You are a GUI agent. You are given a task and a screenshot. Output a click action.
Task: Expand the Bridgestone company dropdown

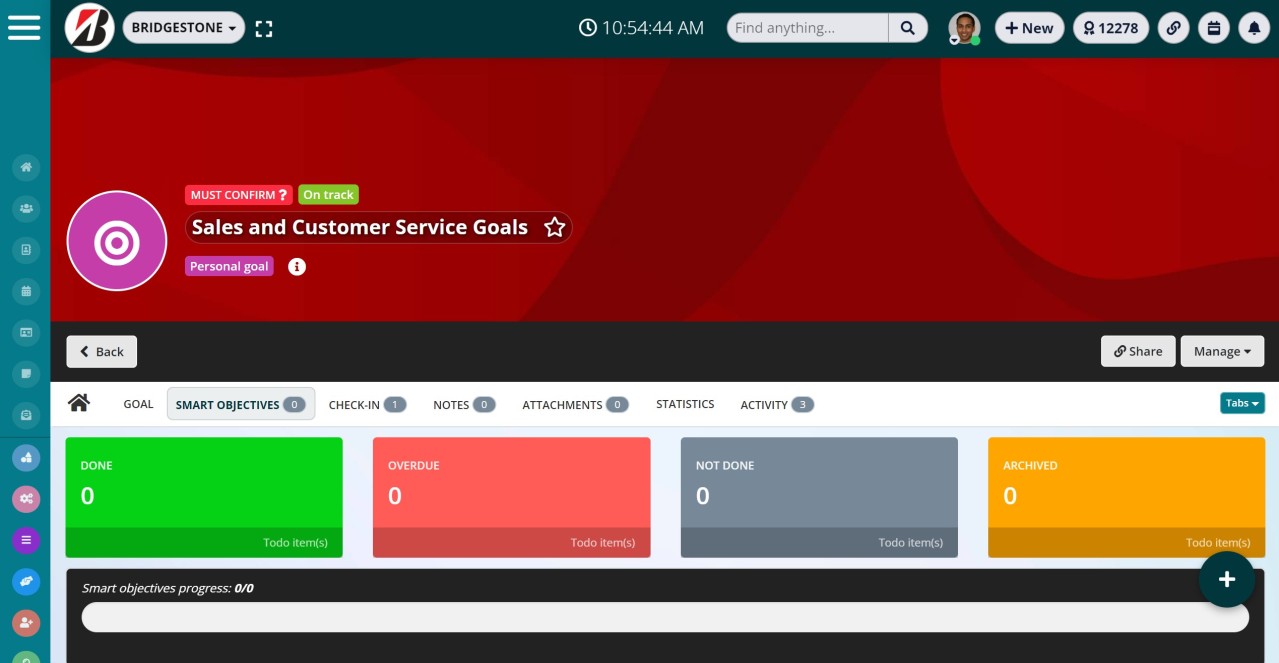(184, 28)
